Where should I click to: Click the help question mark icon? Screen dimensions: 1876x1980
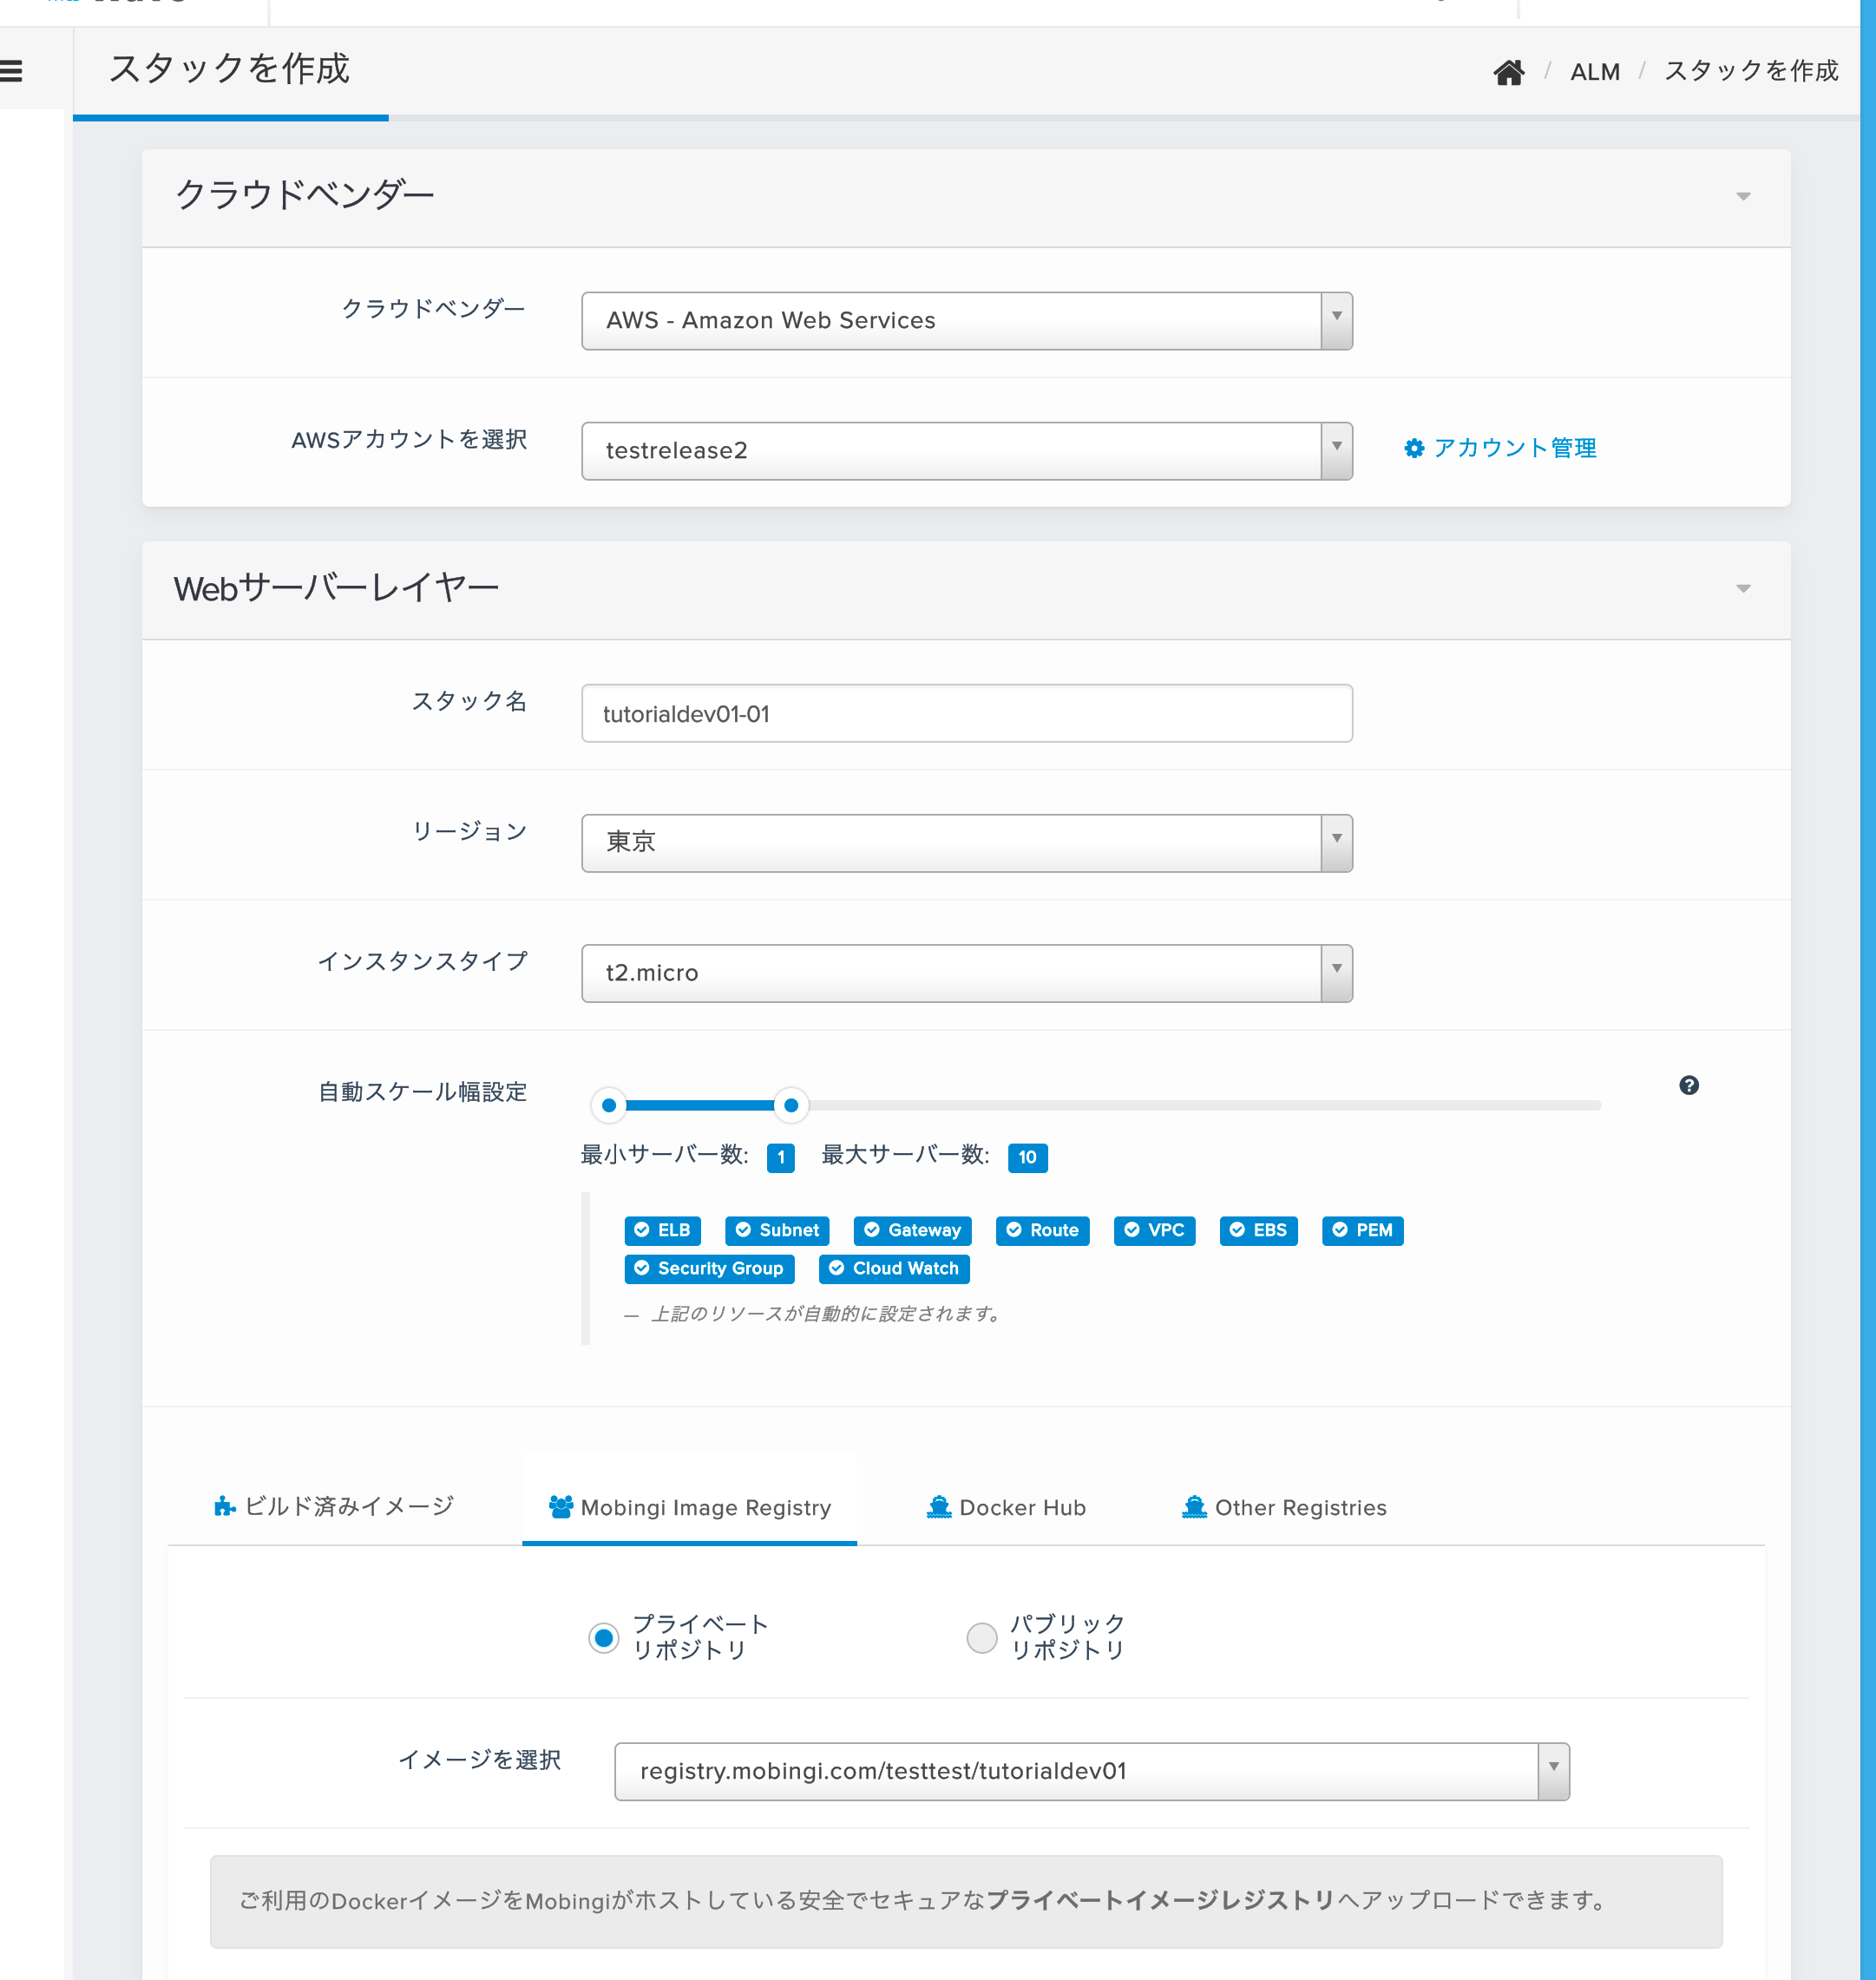click(1688, 1085)
